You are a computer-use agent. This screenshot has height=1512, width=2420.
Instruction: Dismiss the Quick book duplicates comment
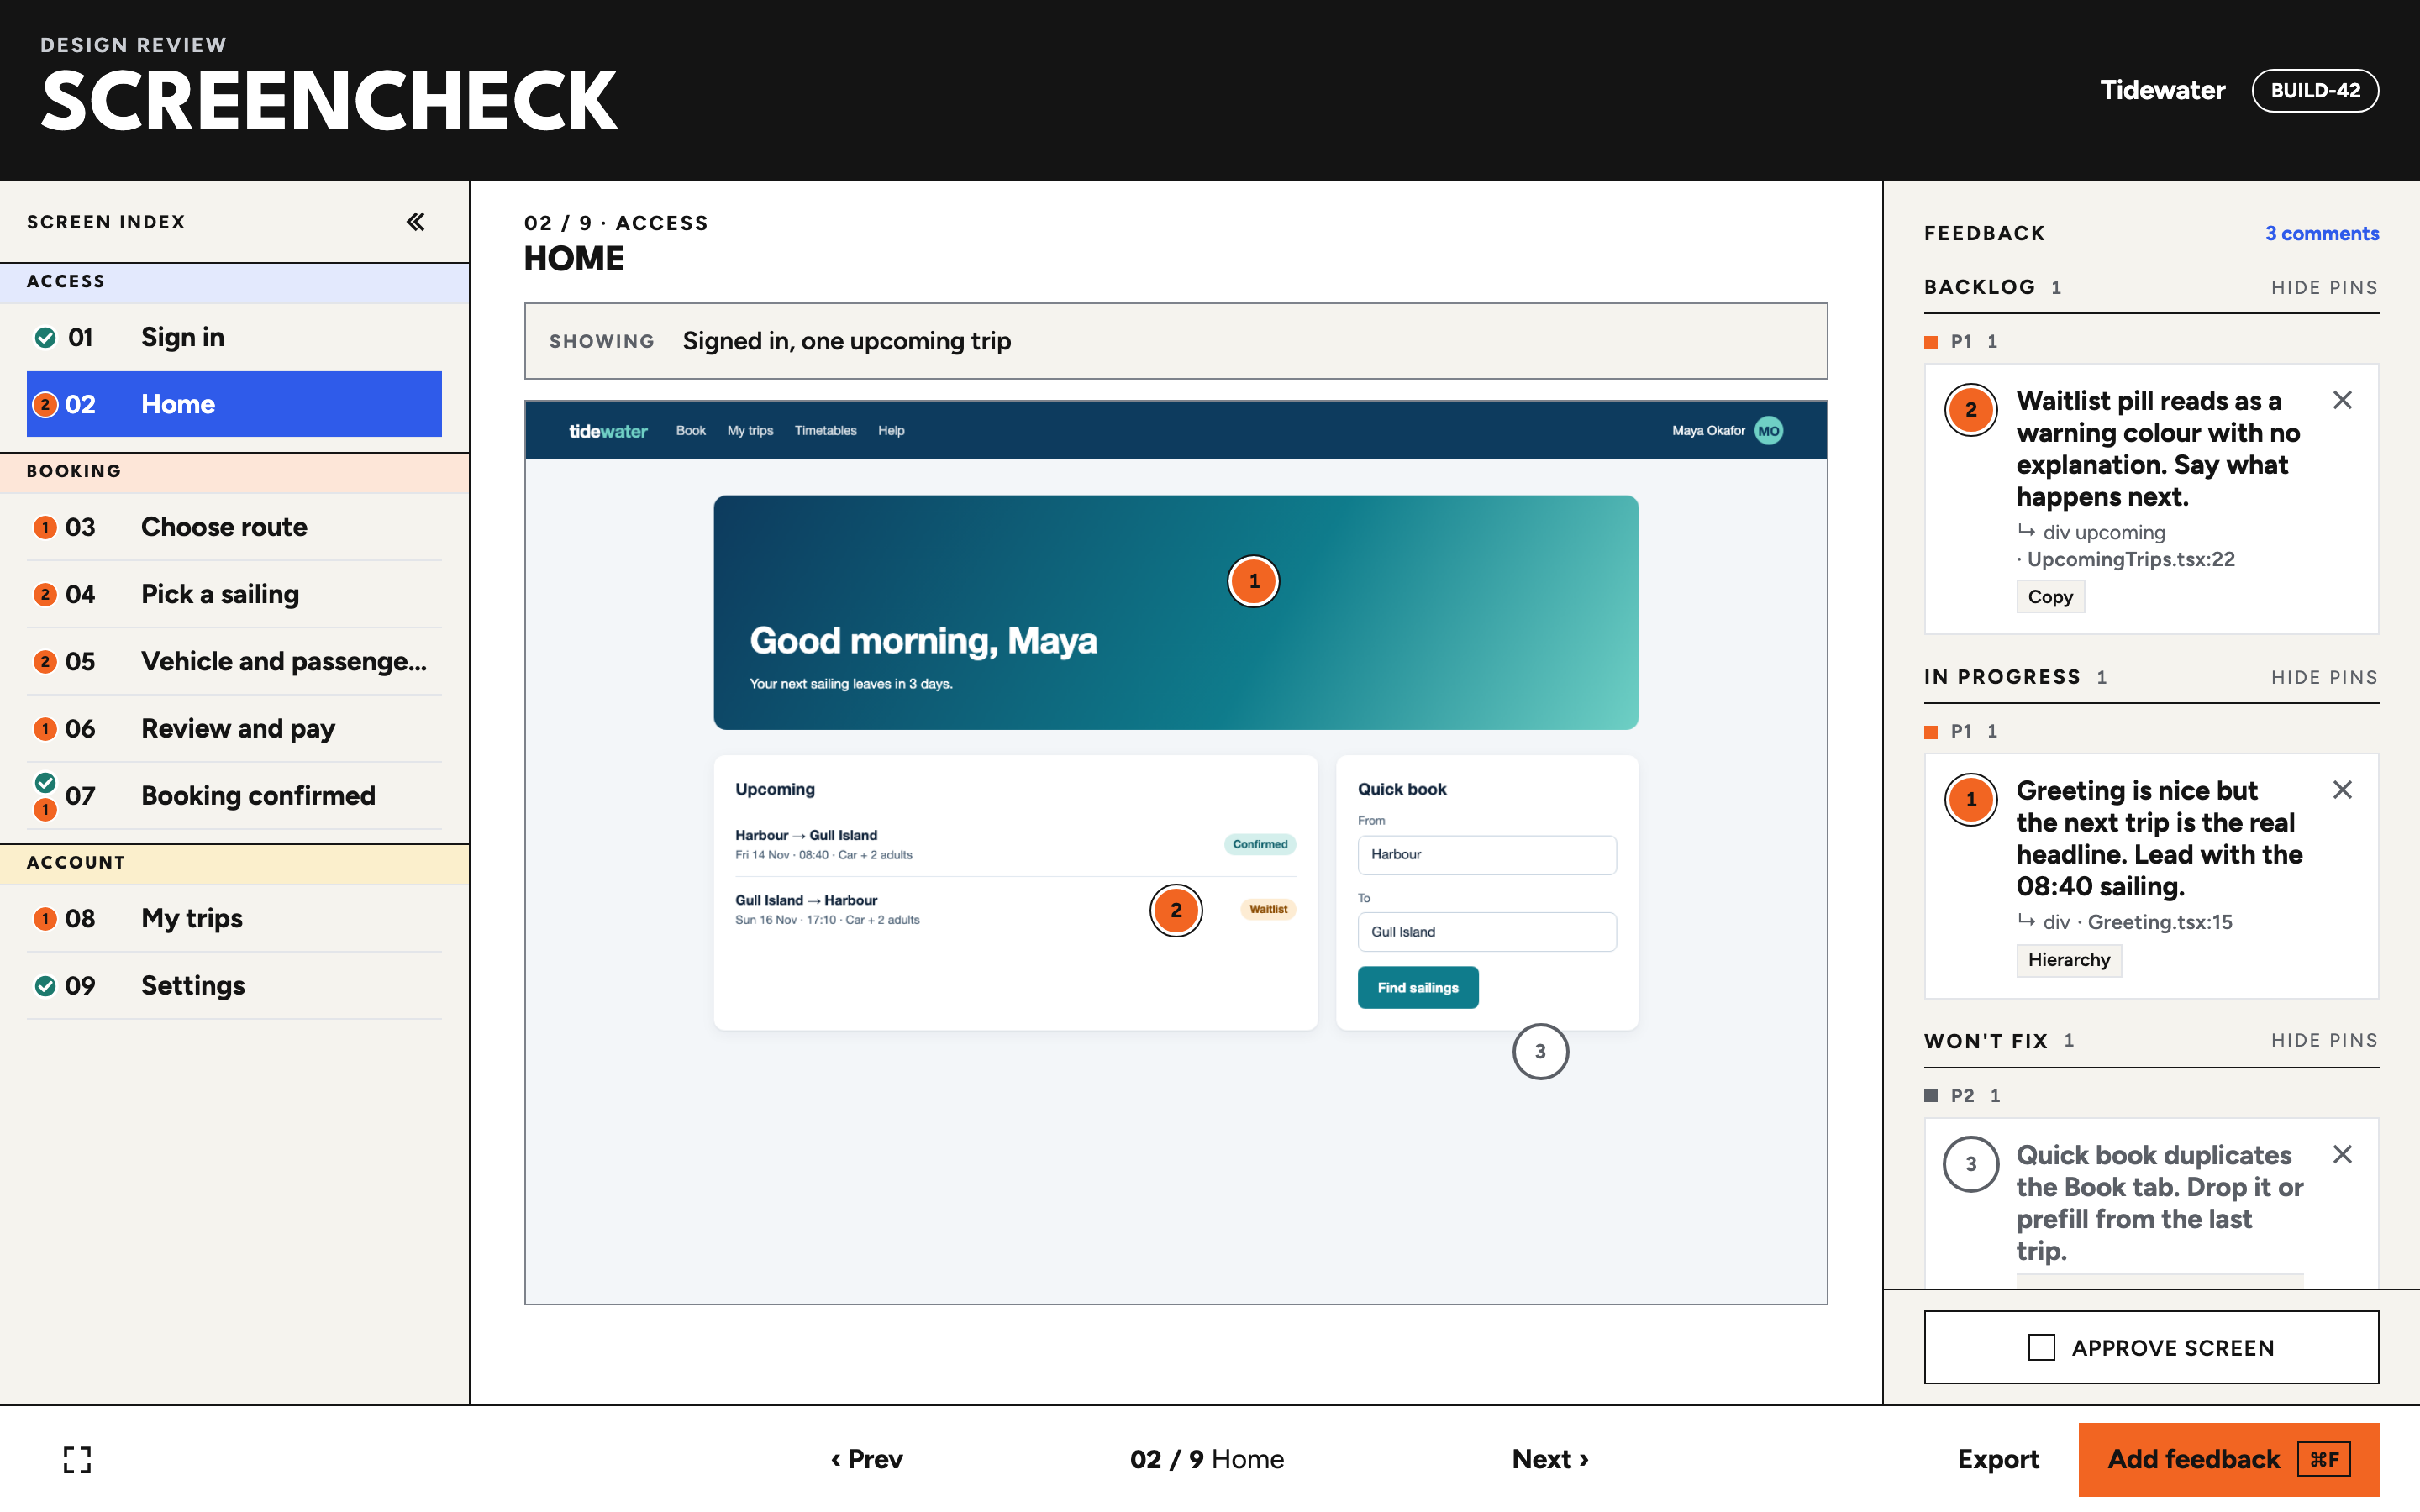(x=2342, y=1154)
